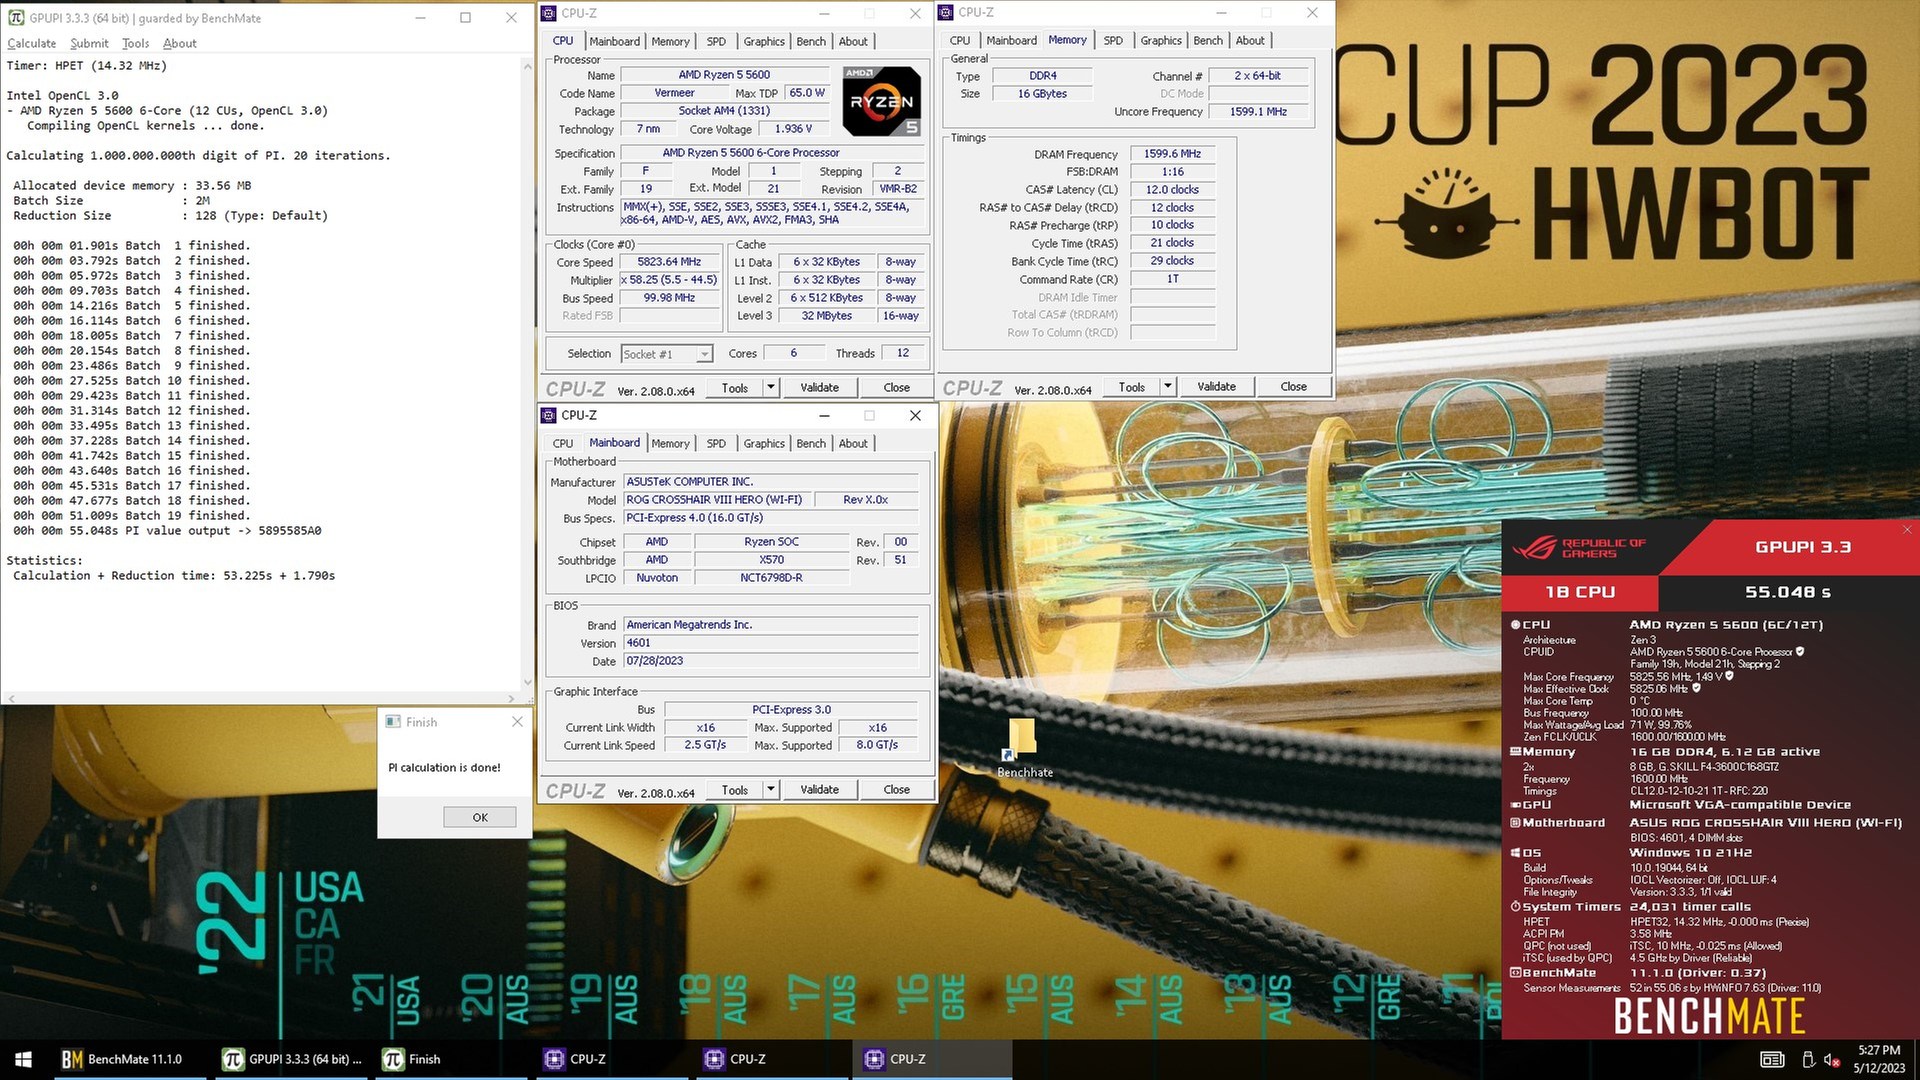This screenshot has width=1920, height=1080.
Task: Open the Socket #1 selection dropdown
Action: coord(666,354)
